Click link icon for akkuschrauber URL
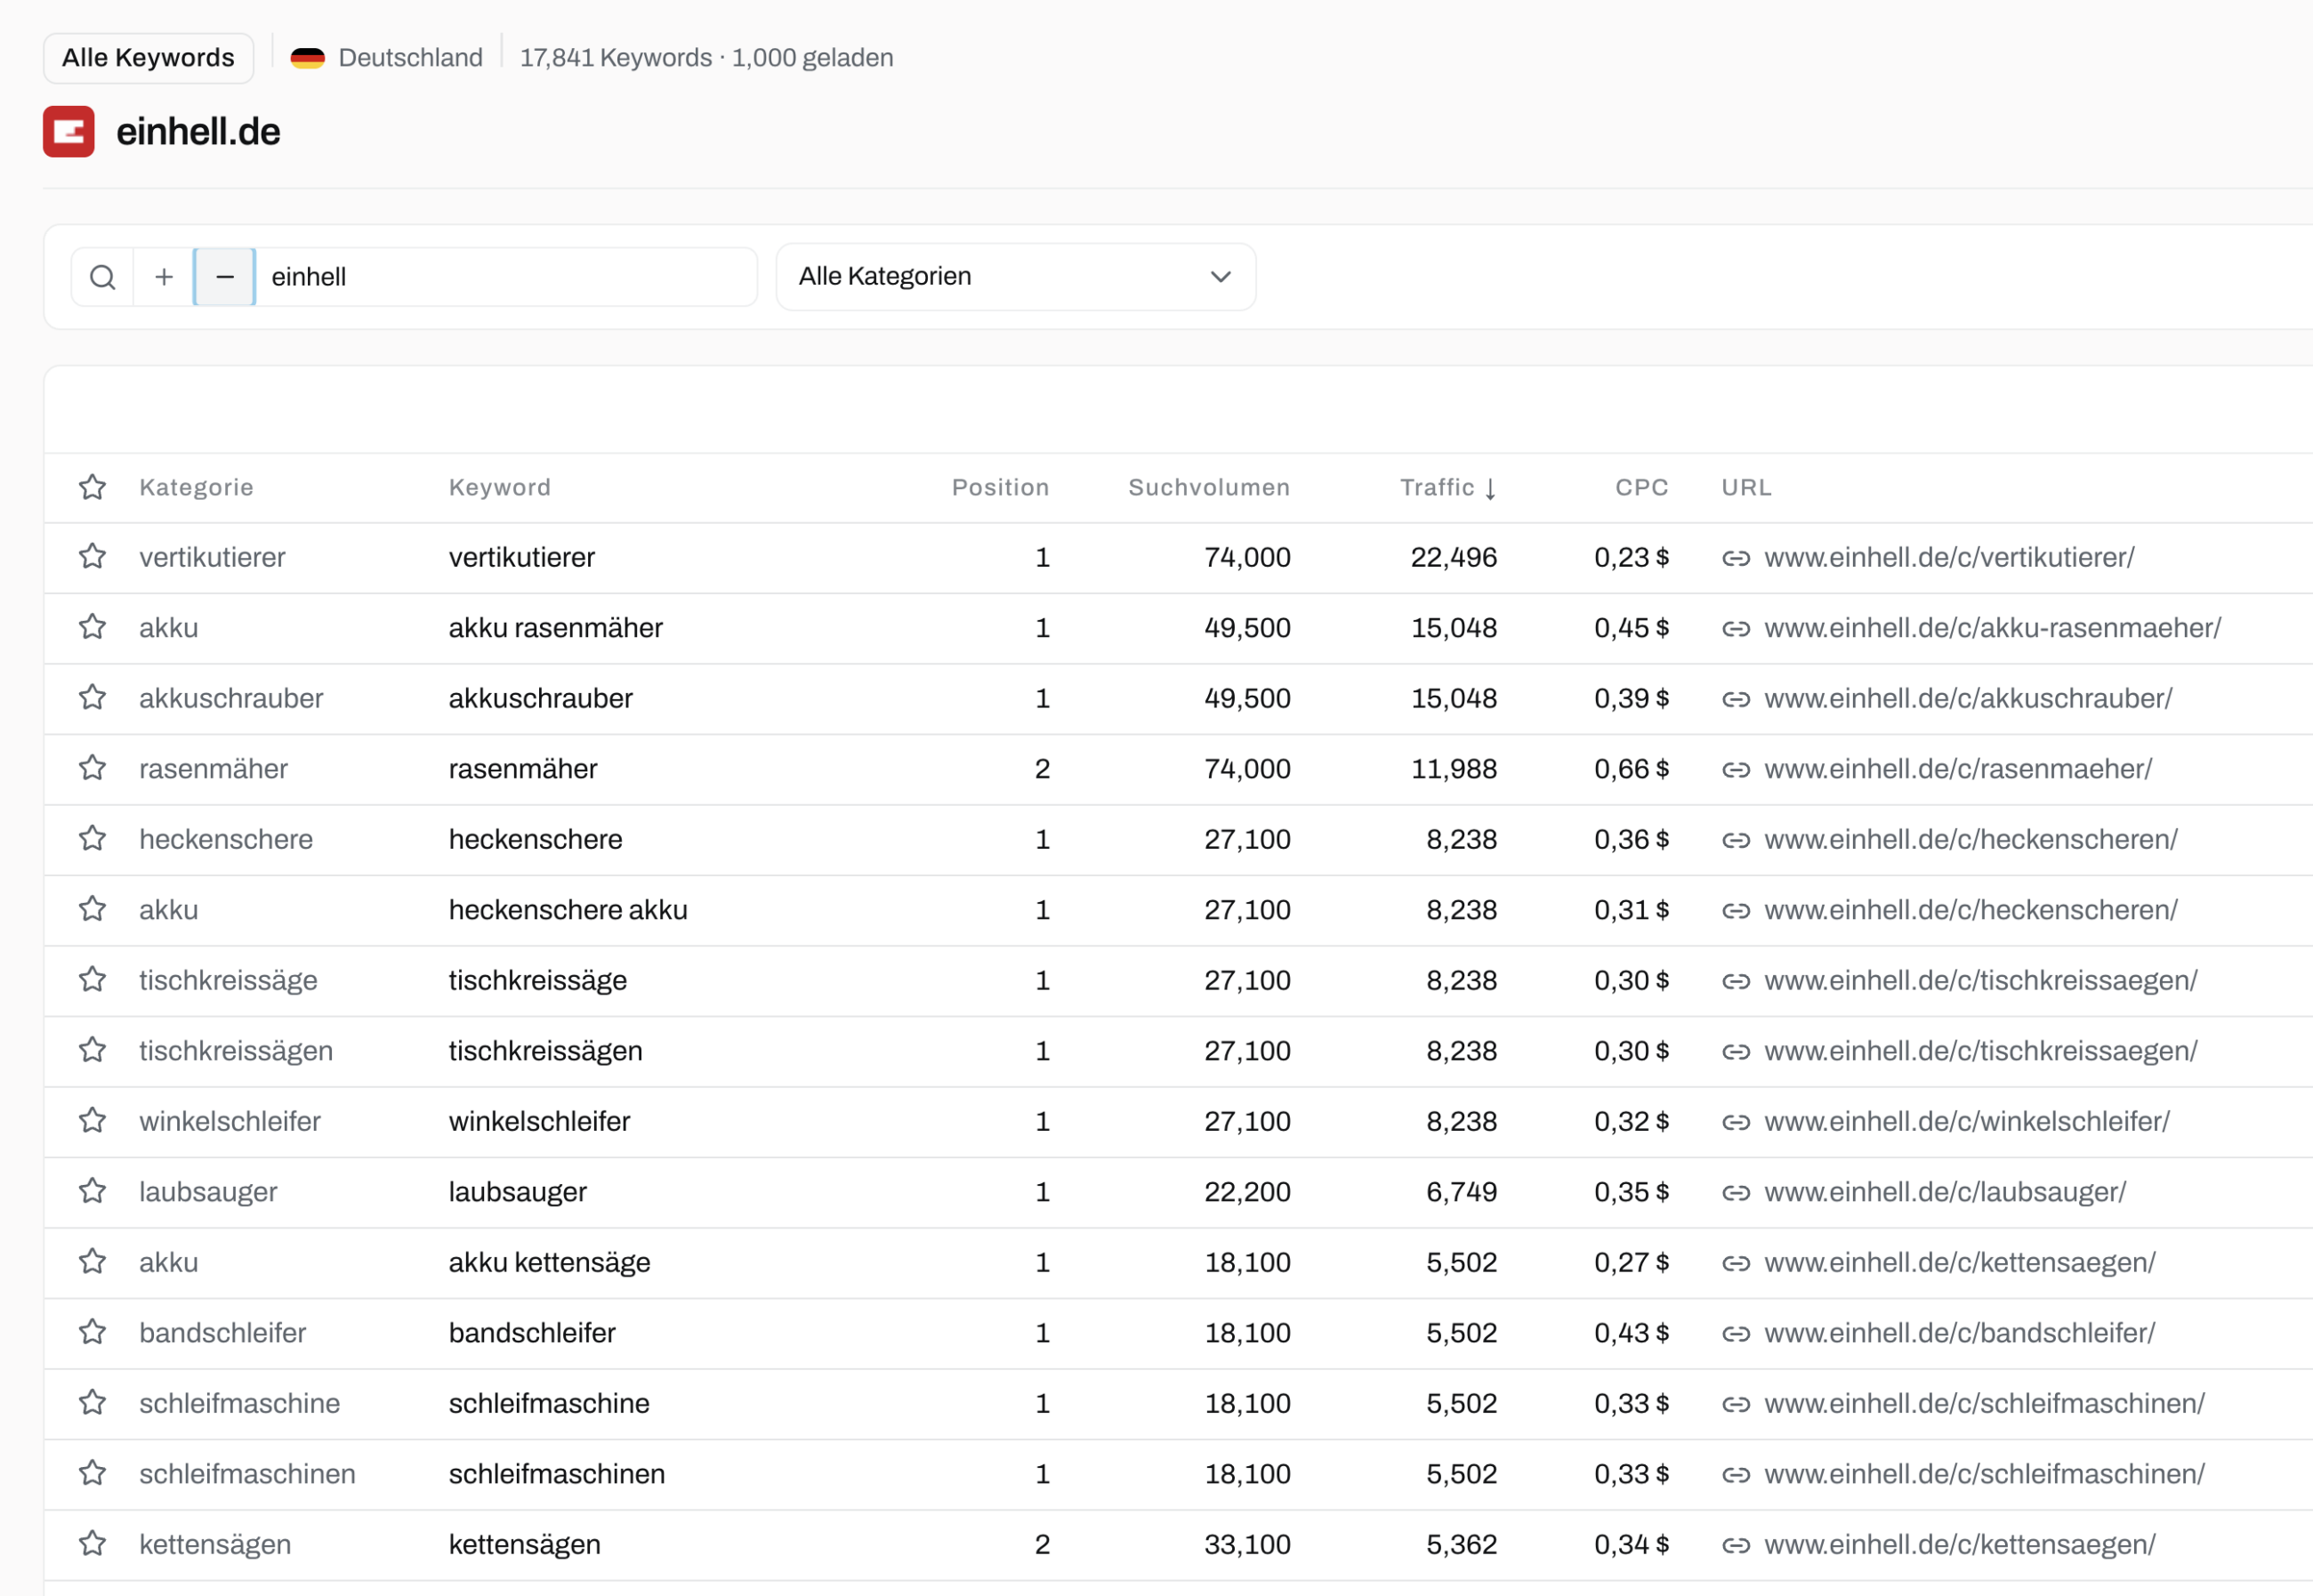This screenshot has height=1596, width=2313. [1735, 698]
